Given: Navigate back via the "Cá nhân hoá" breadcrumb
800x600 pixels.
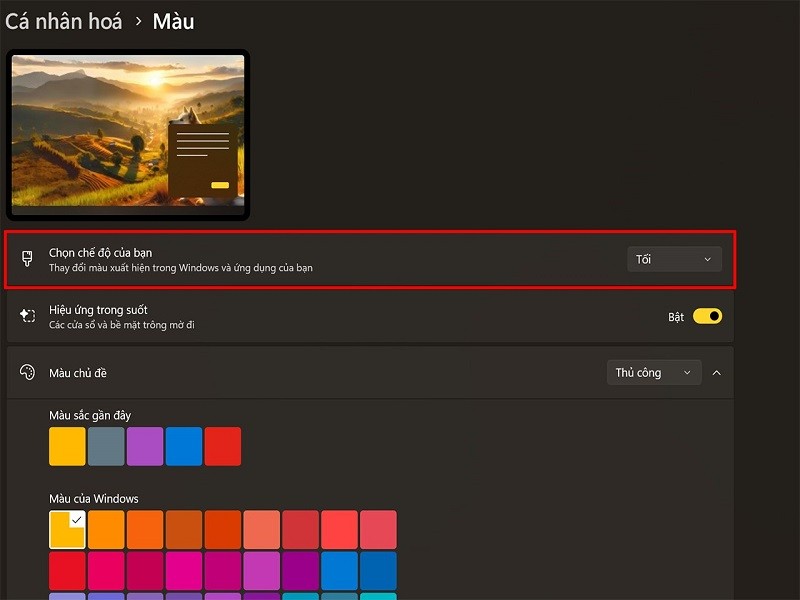Looking at the screenshot, I should 62,21.
